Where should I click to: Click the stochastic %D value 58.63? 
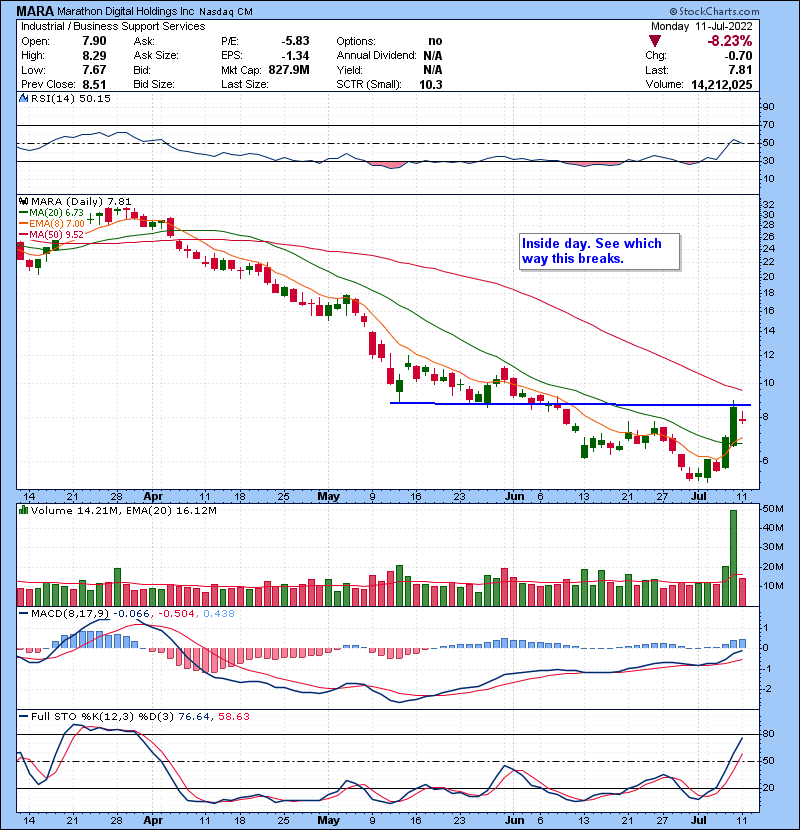(234, 716)
